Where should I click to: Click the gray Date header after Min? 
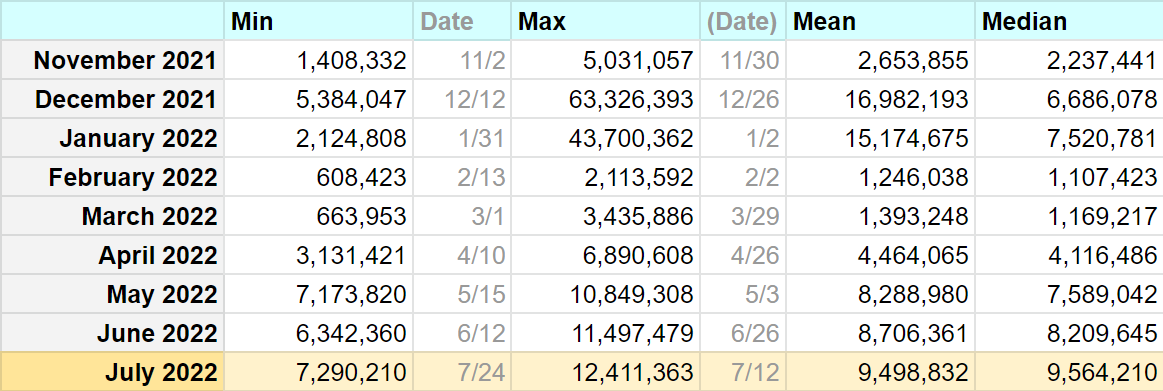[462, 21]
